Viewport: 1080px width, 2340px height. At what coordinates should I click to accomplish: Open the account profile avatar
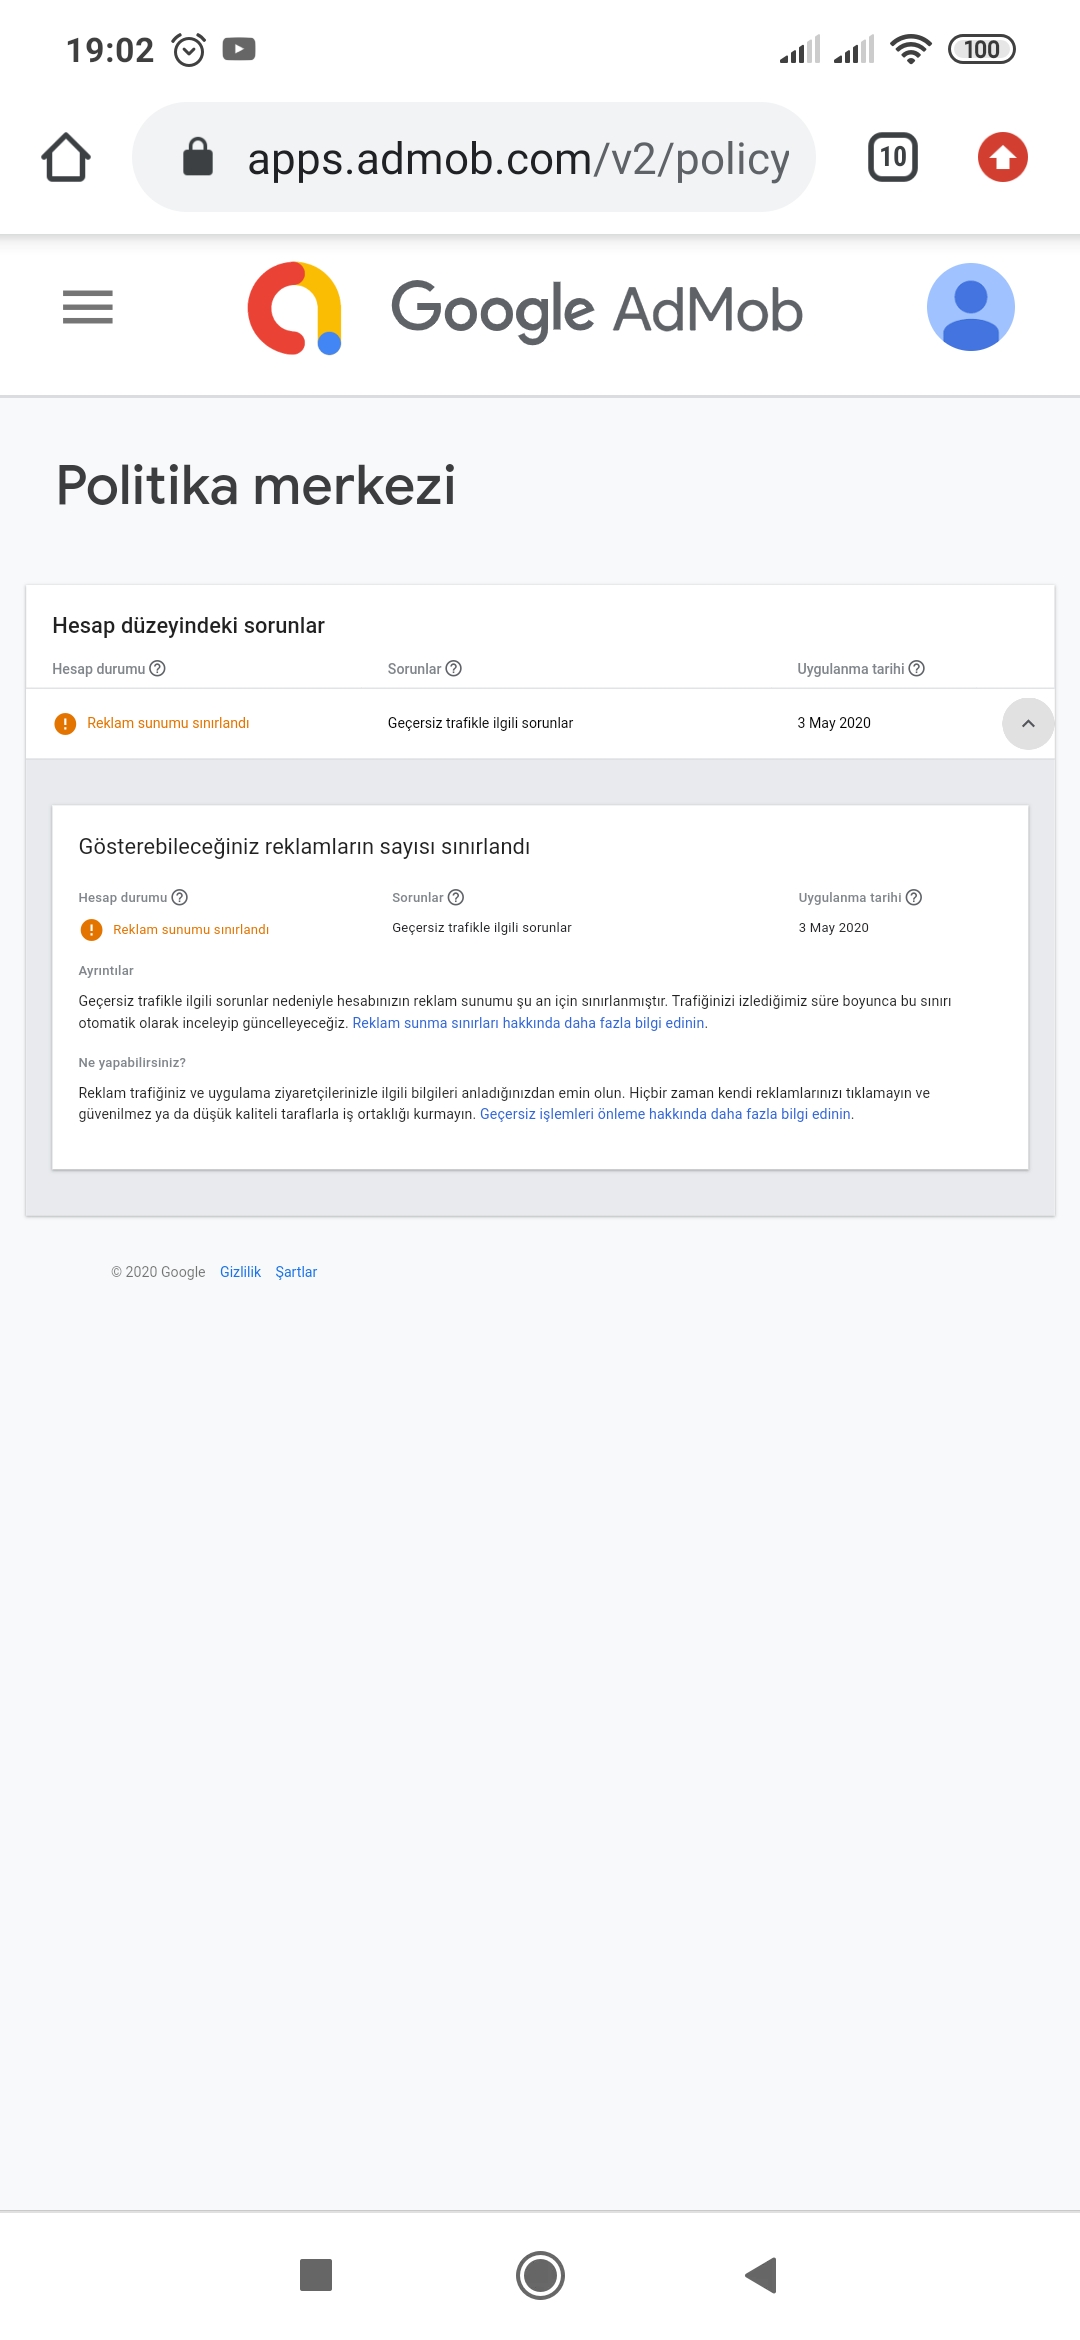pos(970,307)
